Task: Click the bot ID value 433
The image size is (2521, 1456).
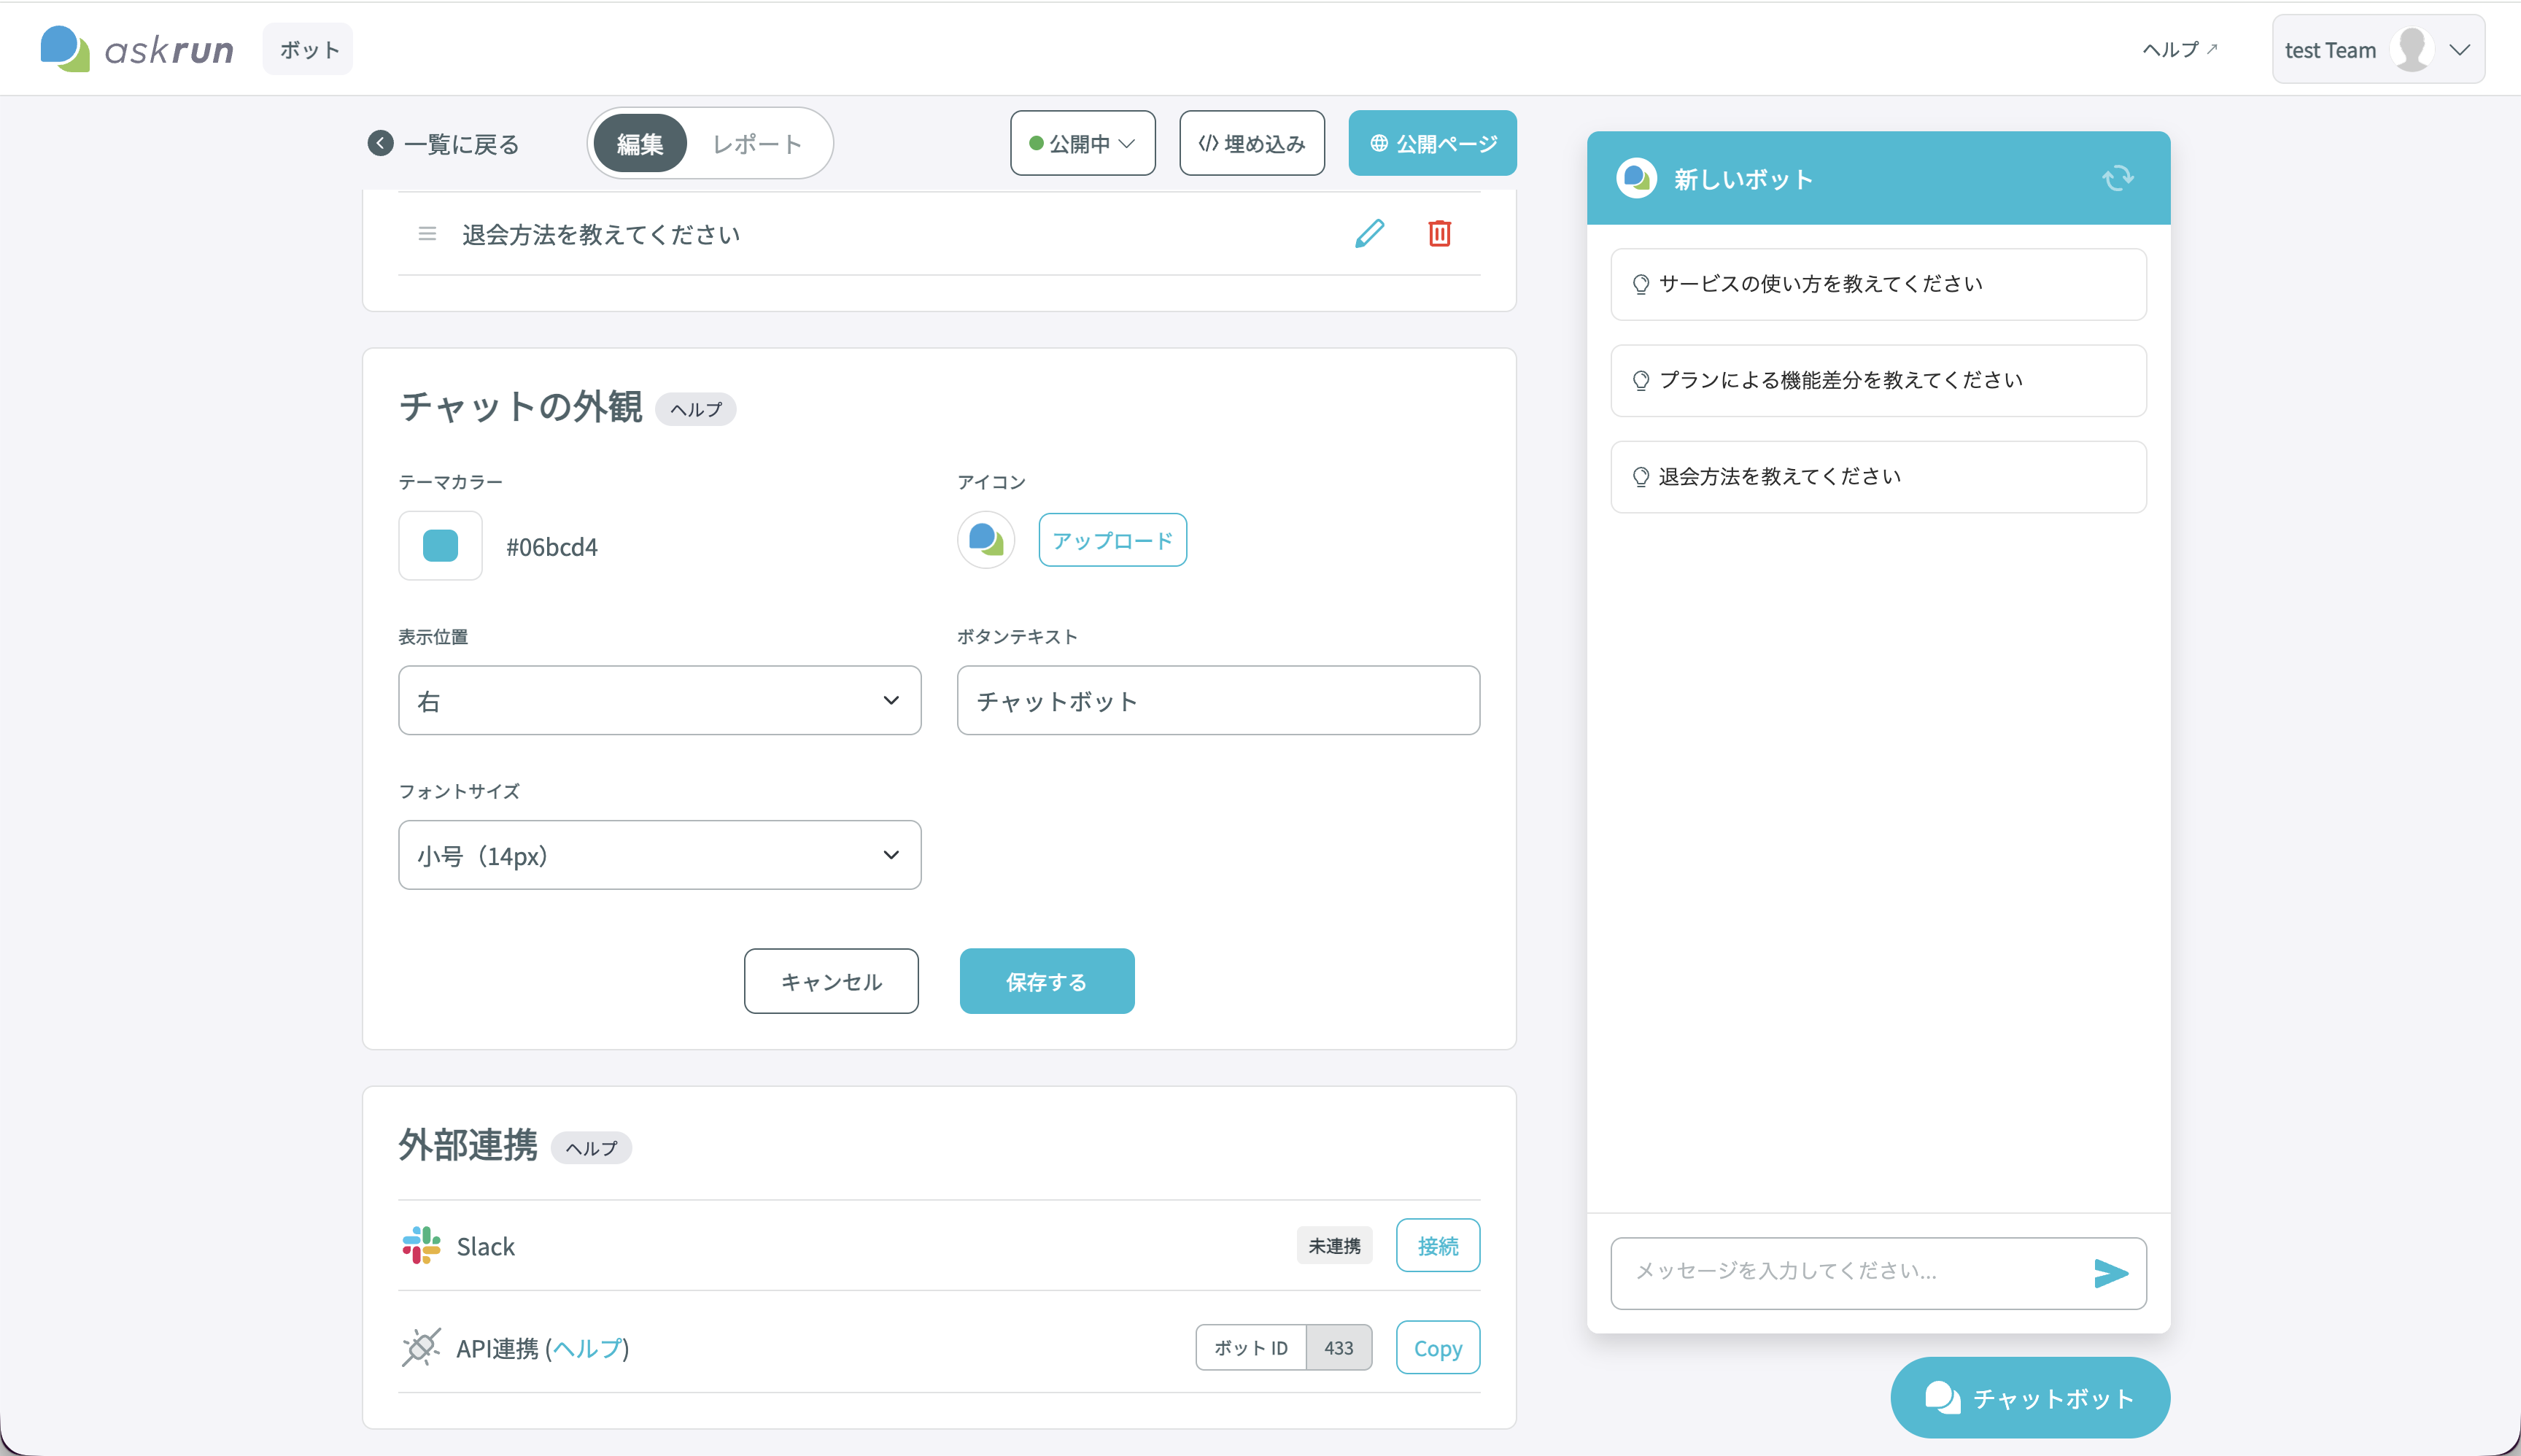Action: [x=1339, y=1347]
